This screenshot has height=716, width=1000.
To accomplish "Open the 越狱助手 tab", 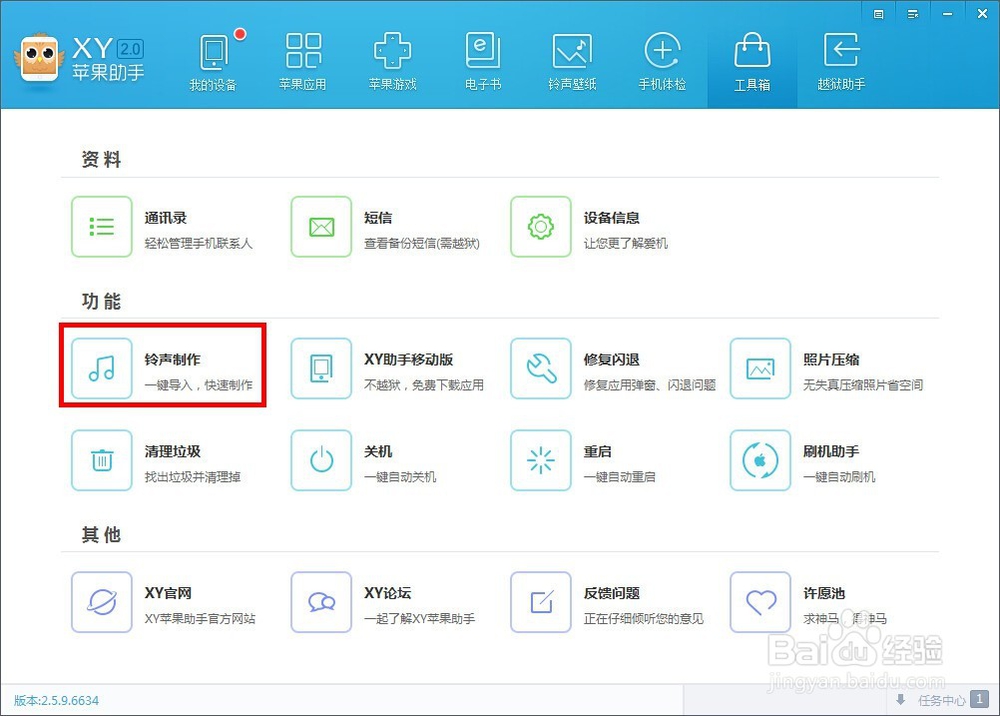I will 841,62.
